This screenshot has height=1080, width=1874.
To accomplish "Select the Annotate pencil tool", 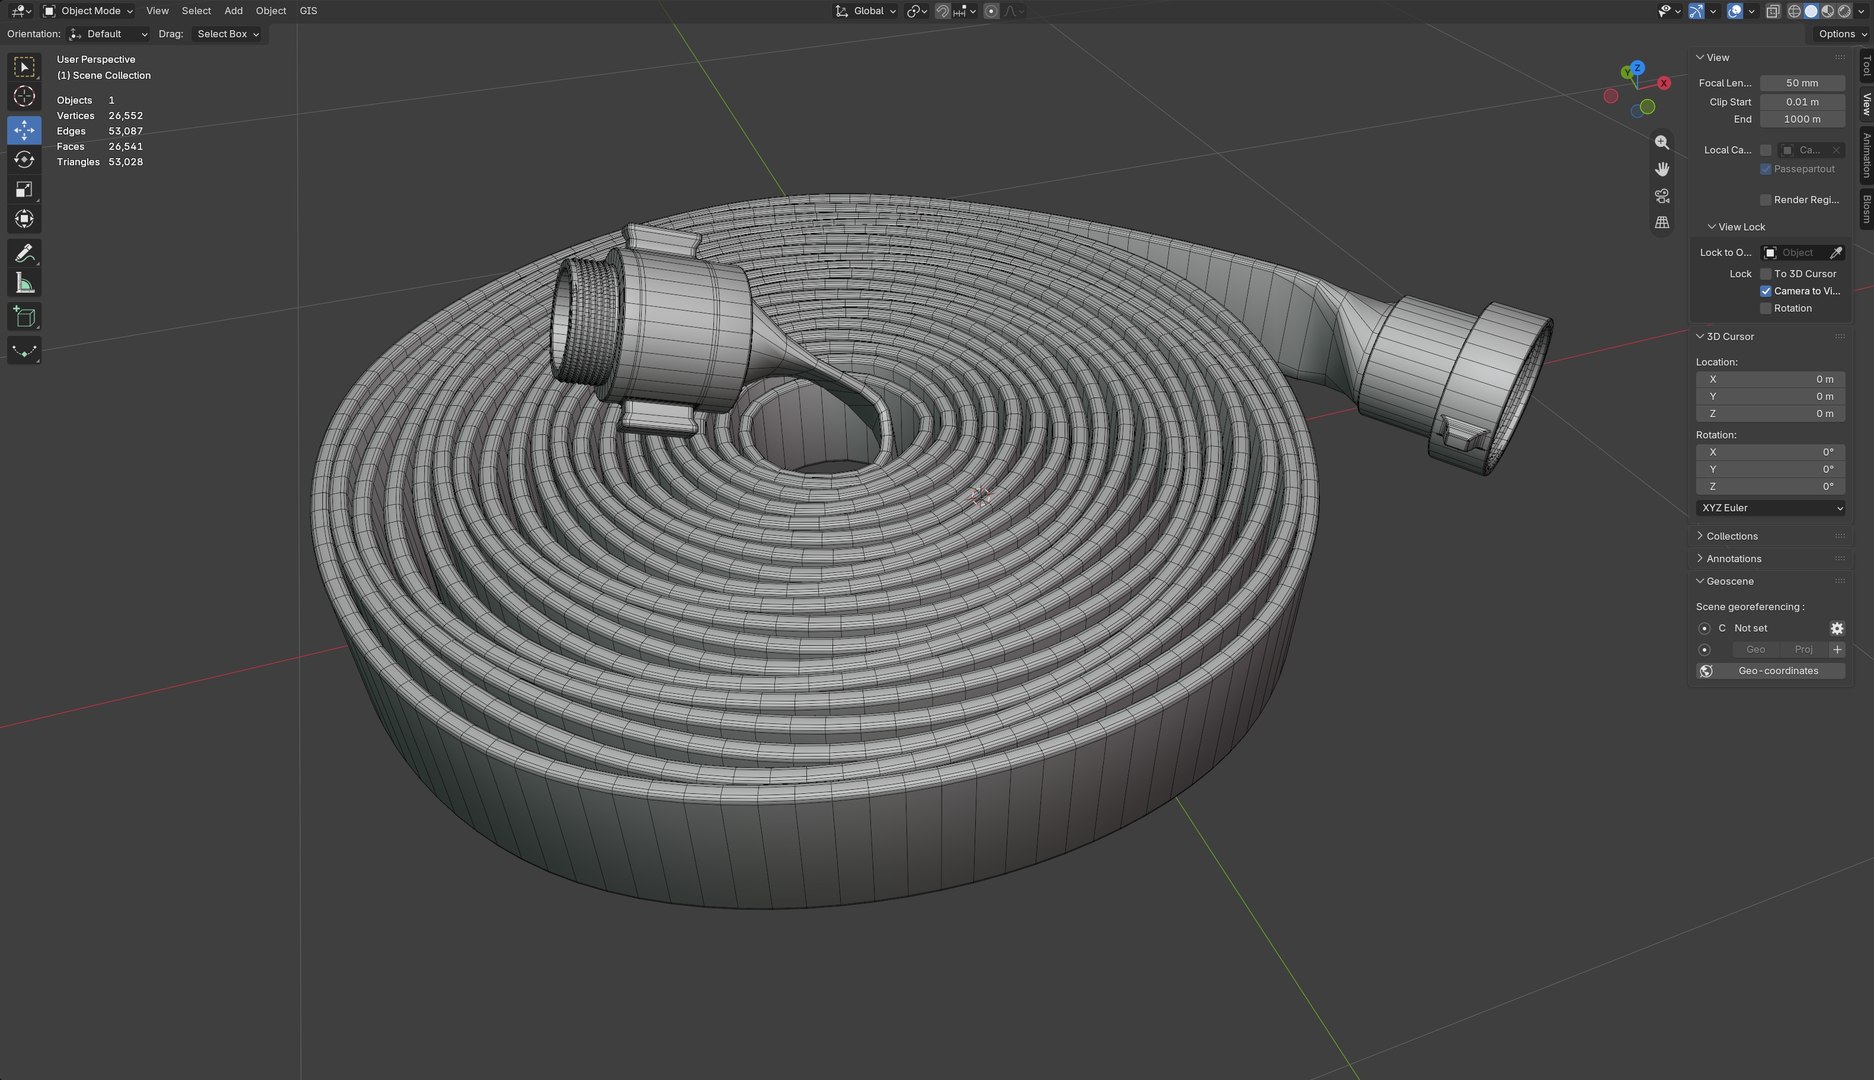I will pos(24,254).
